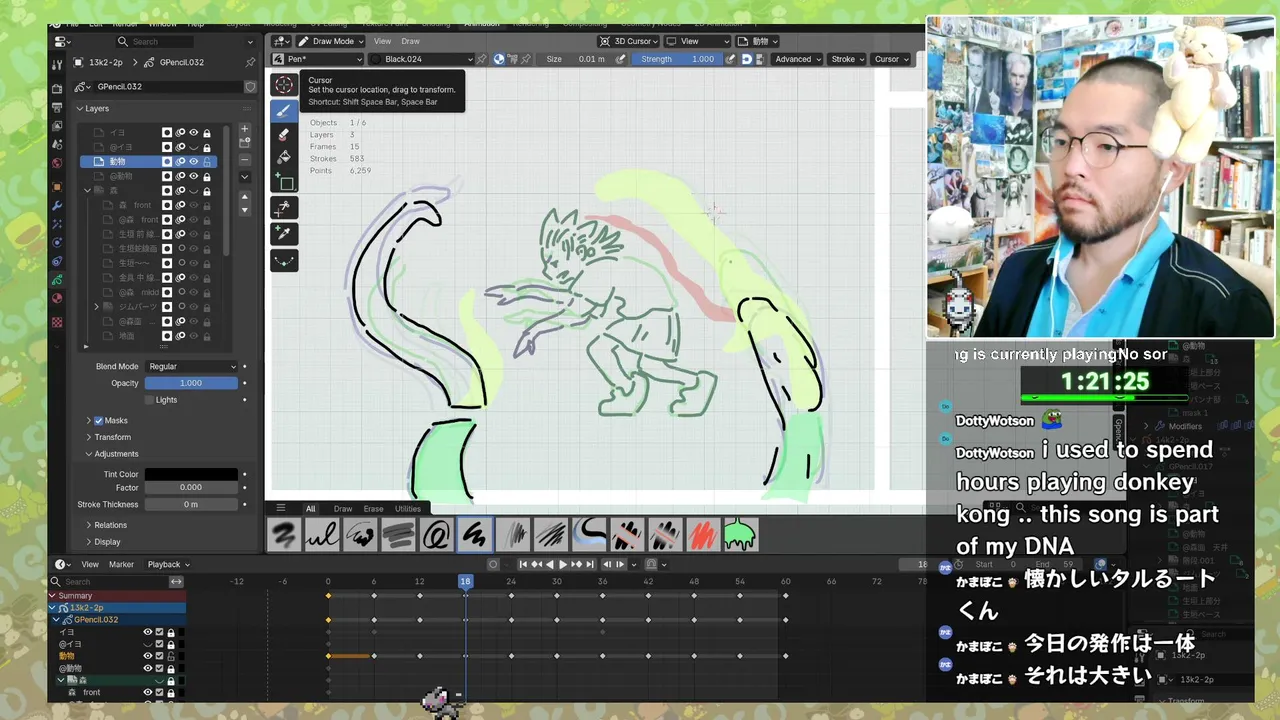The height and width of the screenshot is (720, 1280).
Task: Open the Tint Color swatch
Action: point(191,474)
